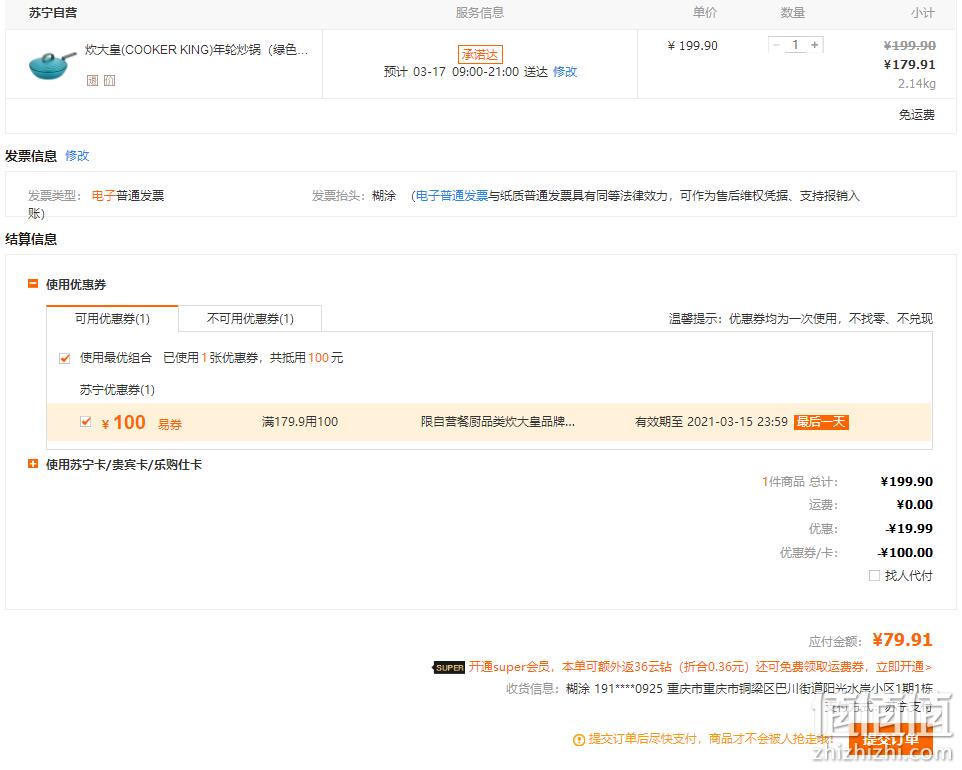Image resolution: width=962 pixels, height=770 pixels.
Task: Uncheck the ¥100 易券 coupon checkbox
Action: point(86,422)
